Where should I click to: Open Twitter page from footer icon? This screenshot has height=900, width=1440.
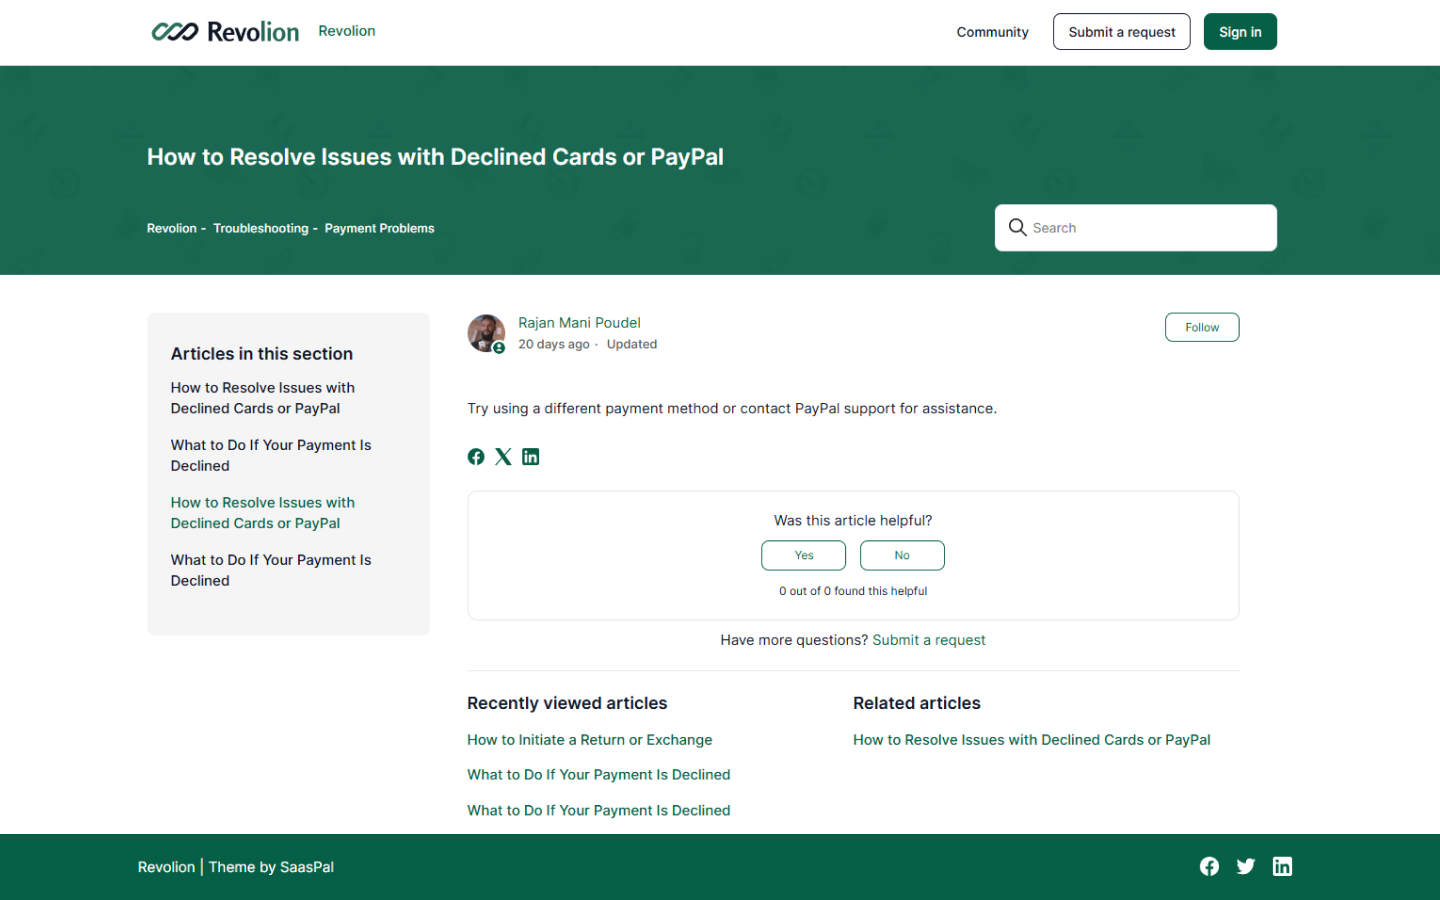[x=1245, y=866]
